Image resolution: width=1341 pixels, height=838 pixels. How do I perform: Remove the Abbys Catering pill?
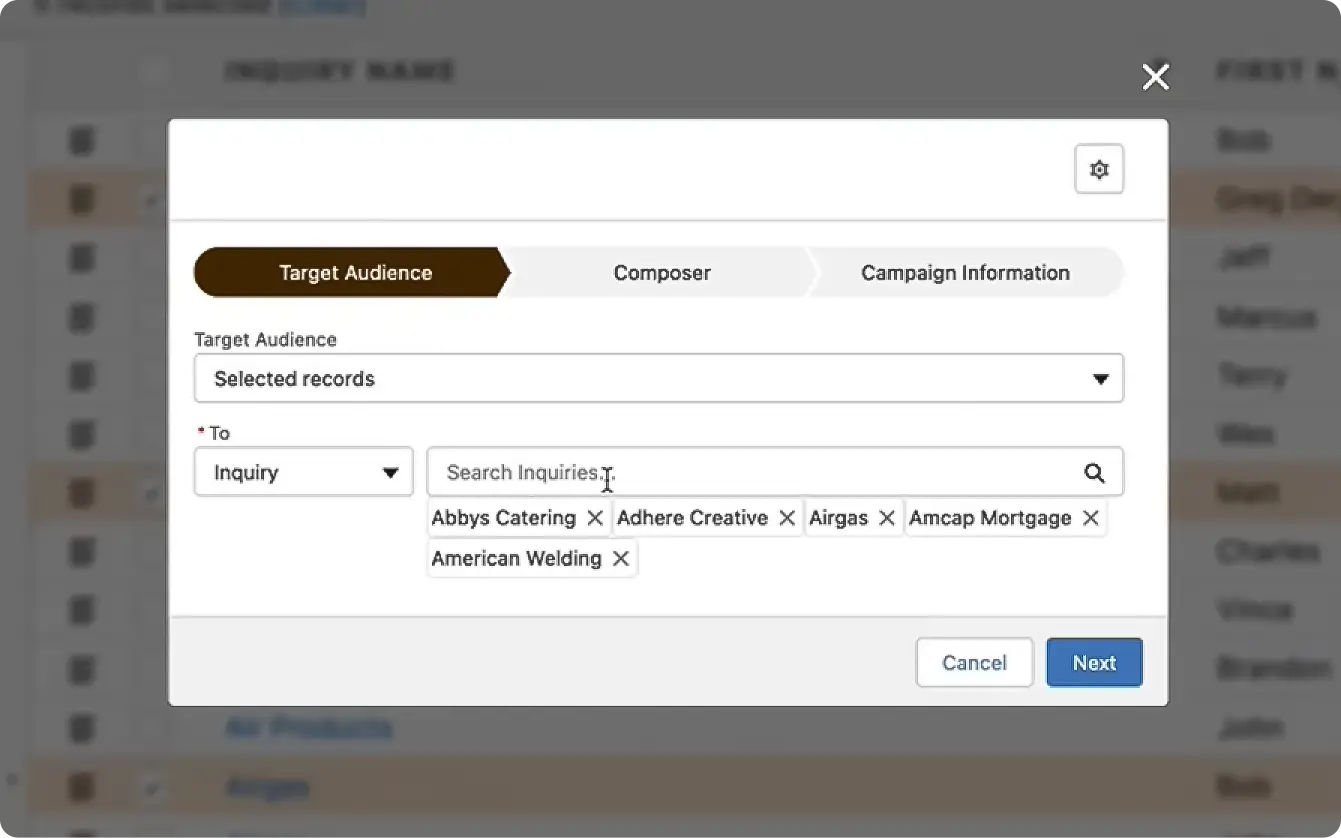tap(595, 518)
